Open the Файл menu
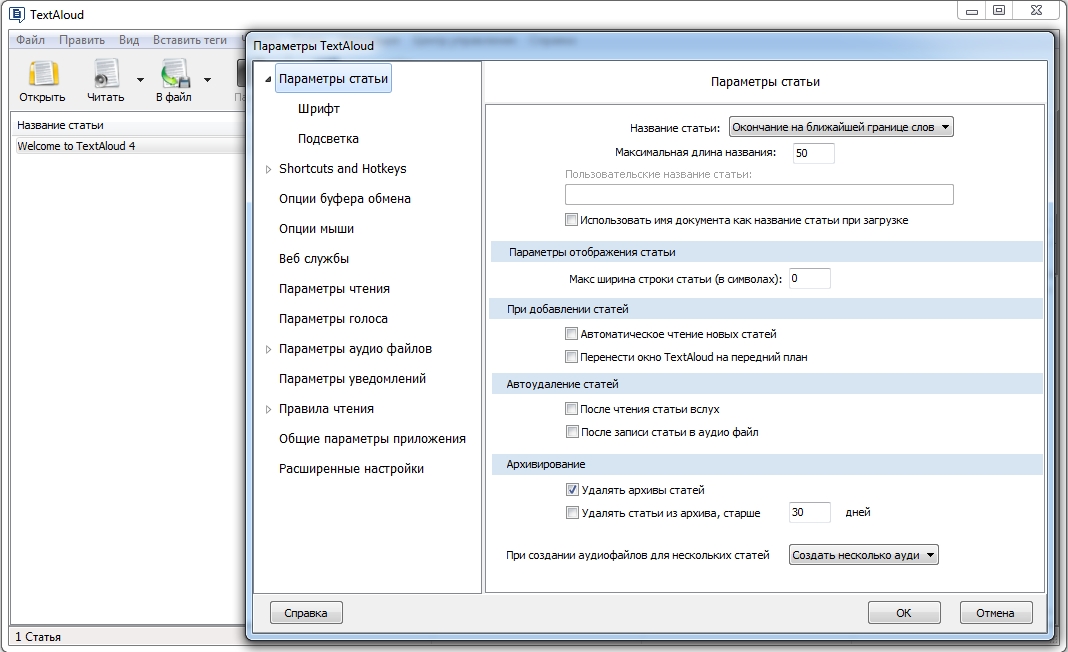 click(31, 40)
